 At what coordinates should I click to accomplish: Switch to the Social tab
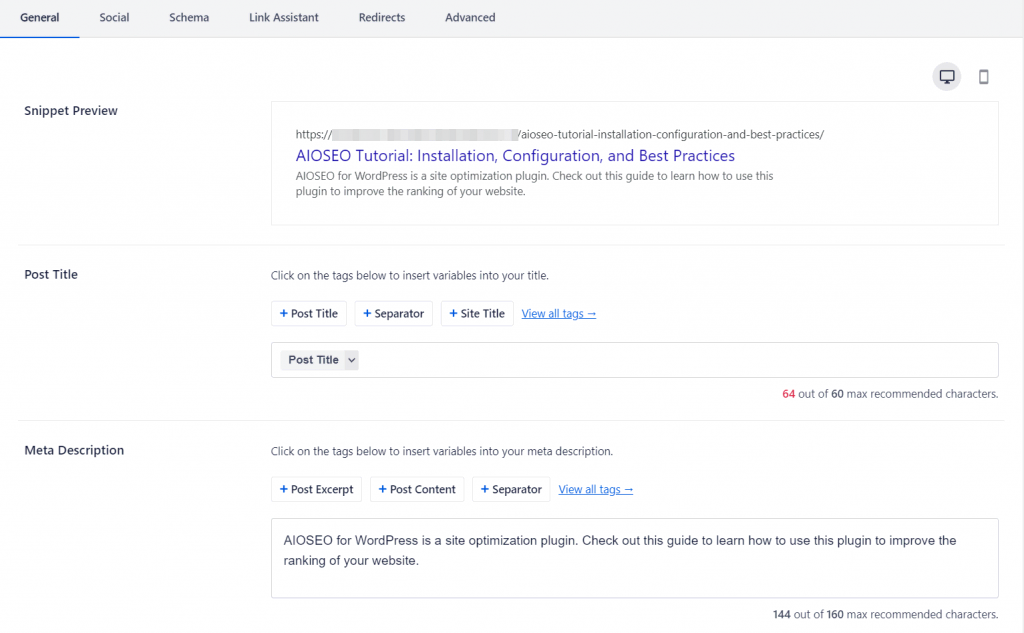click(114, 17)
